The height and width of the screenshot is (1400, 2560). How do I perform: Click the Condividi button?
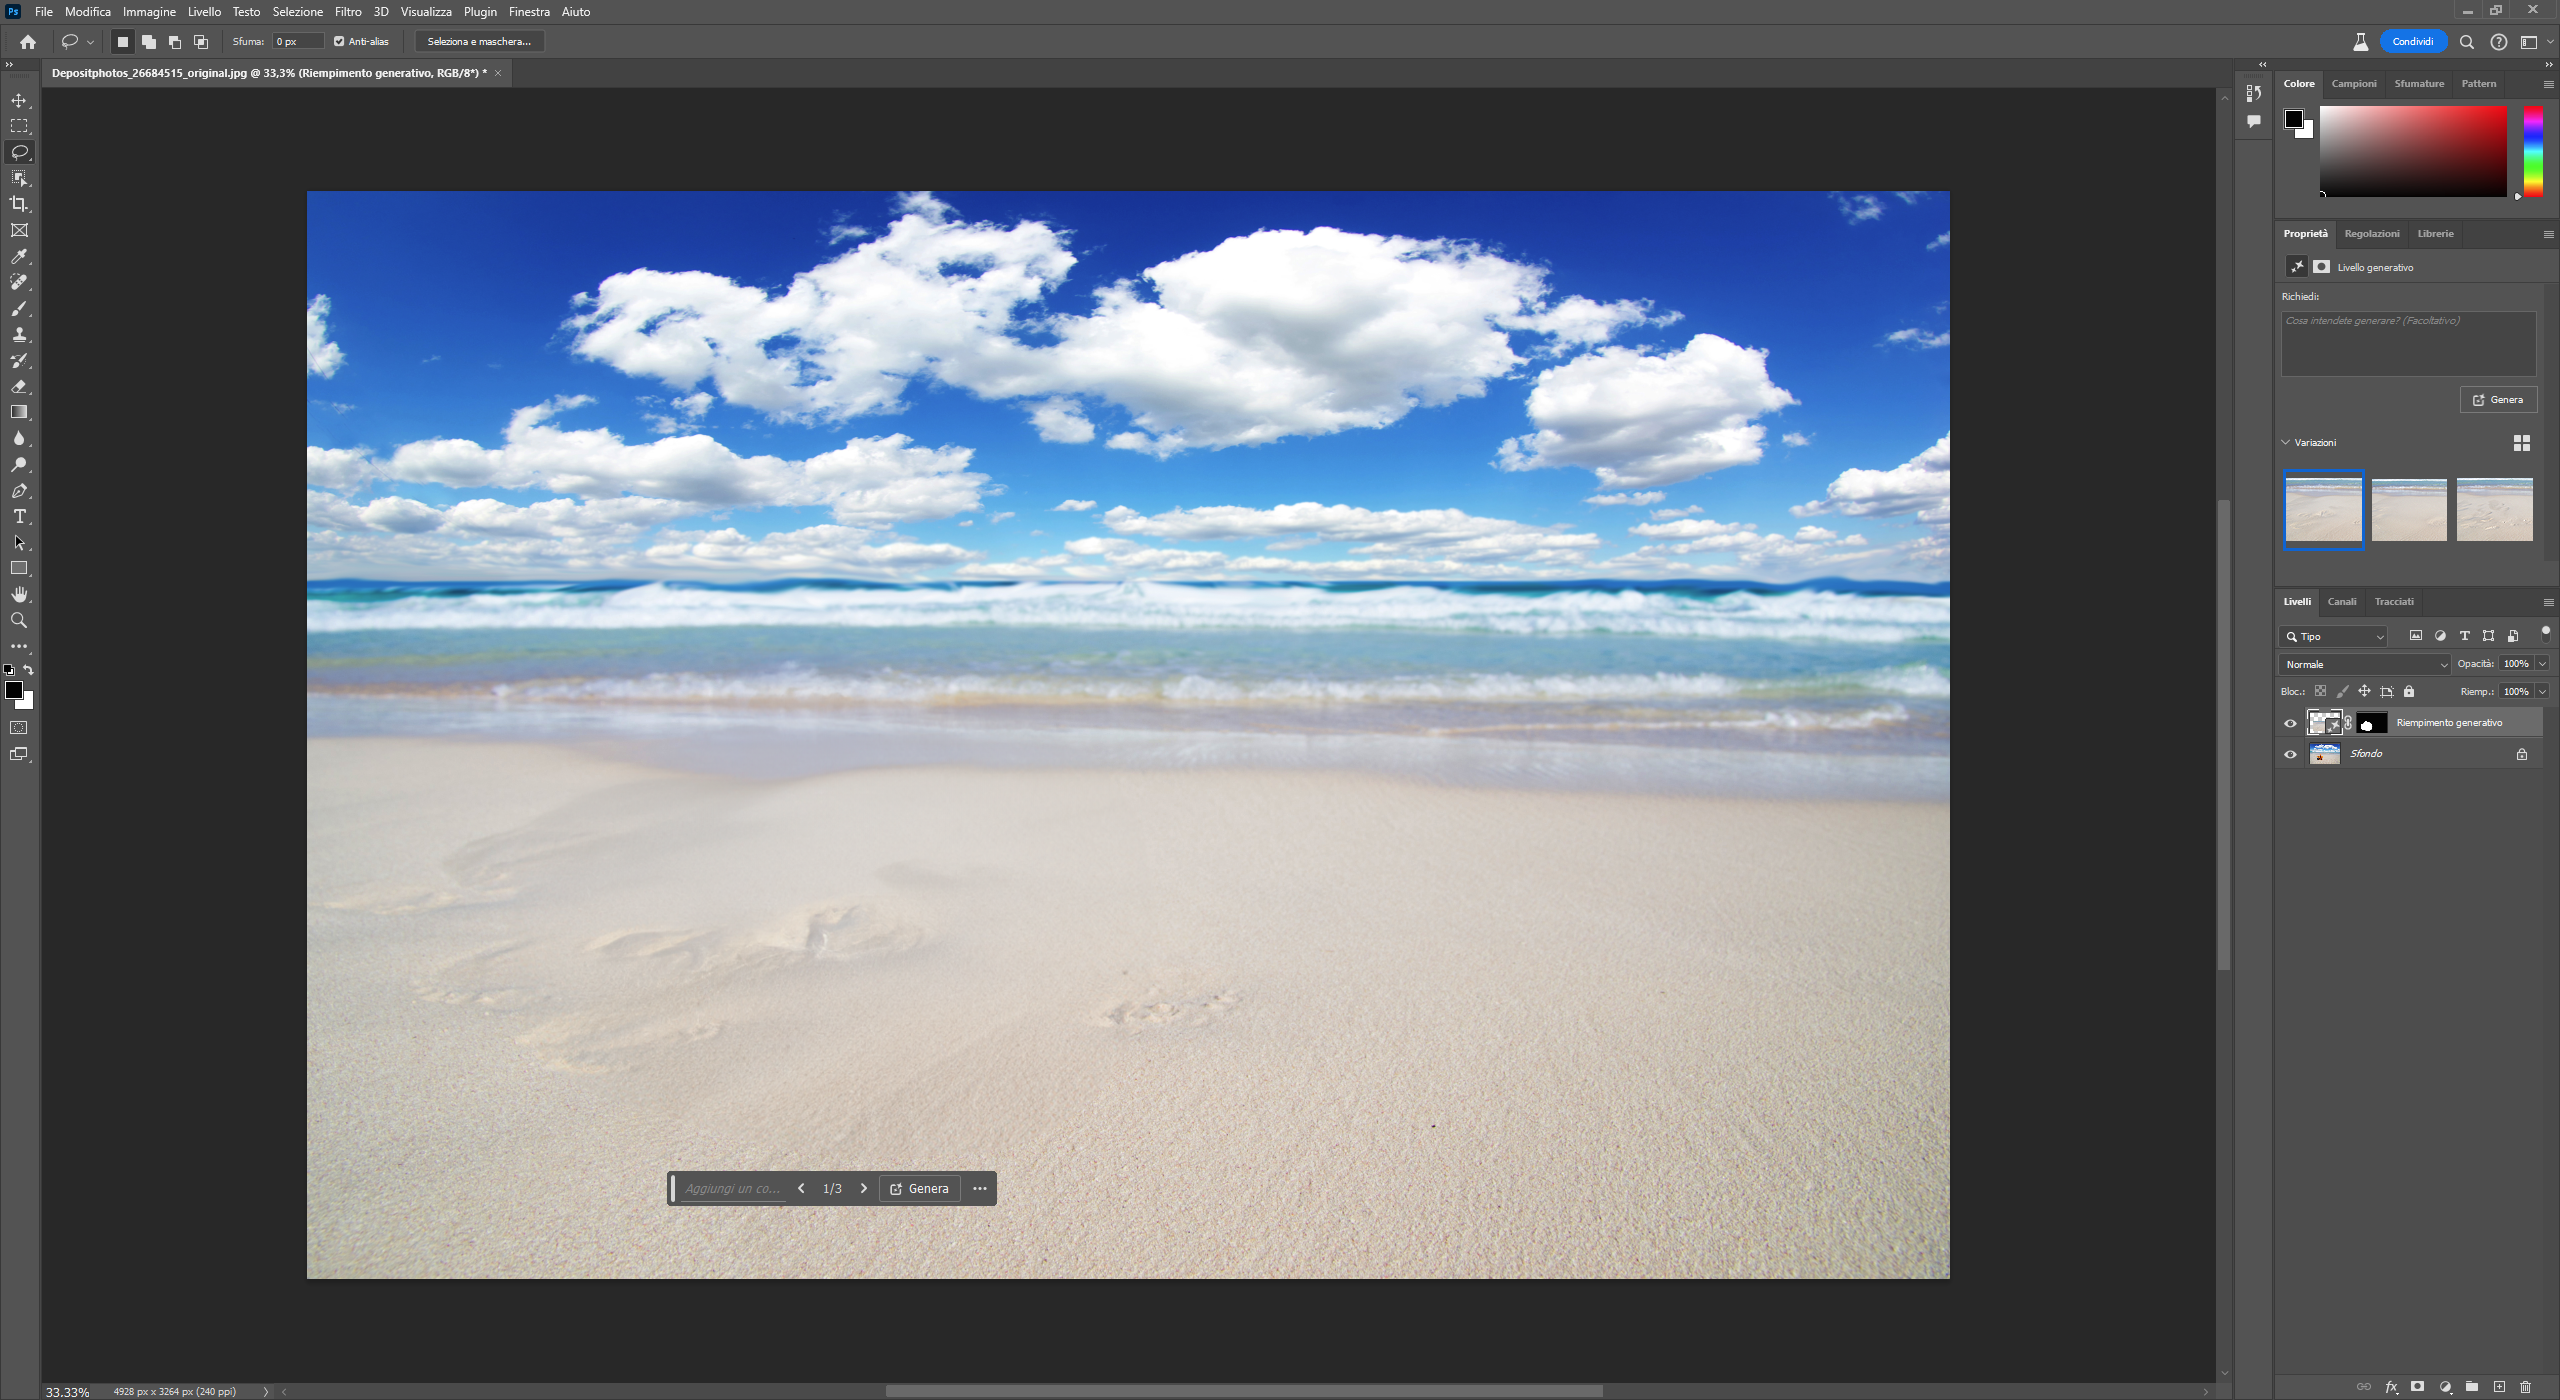[x=2412, y=42]
